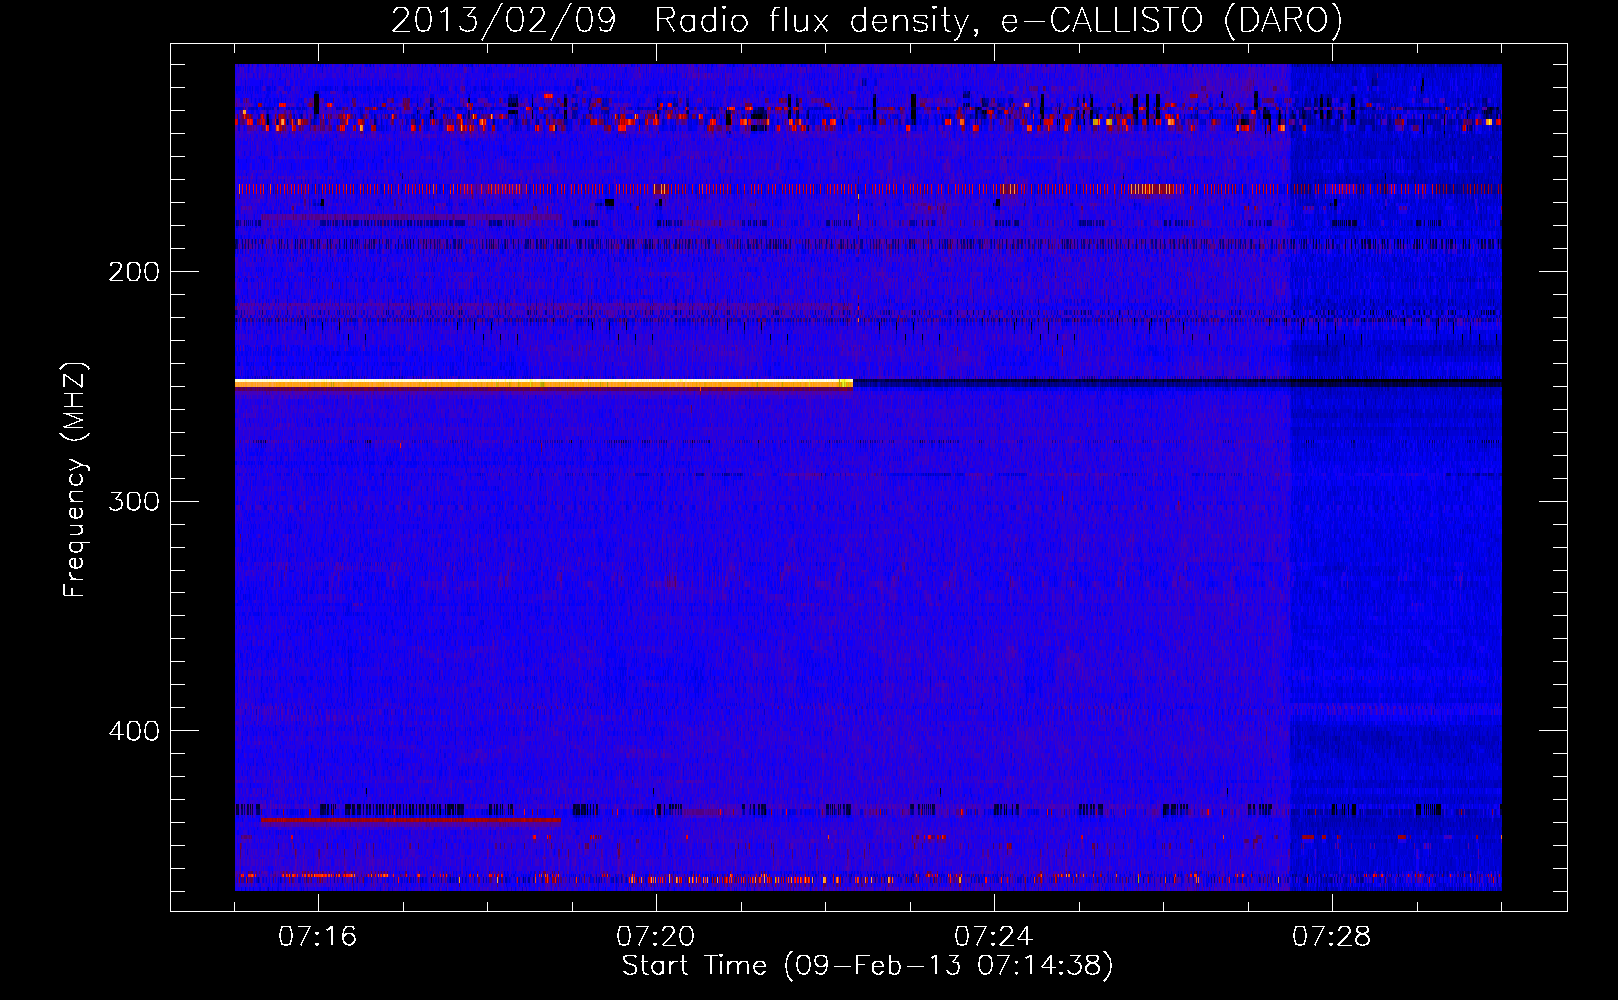Click the 07:24 time tick label
This screenshot has width=1618, height=1000.
[993, 937]
